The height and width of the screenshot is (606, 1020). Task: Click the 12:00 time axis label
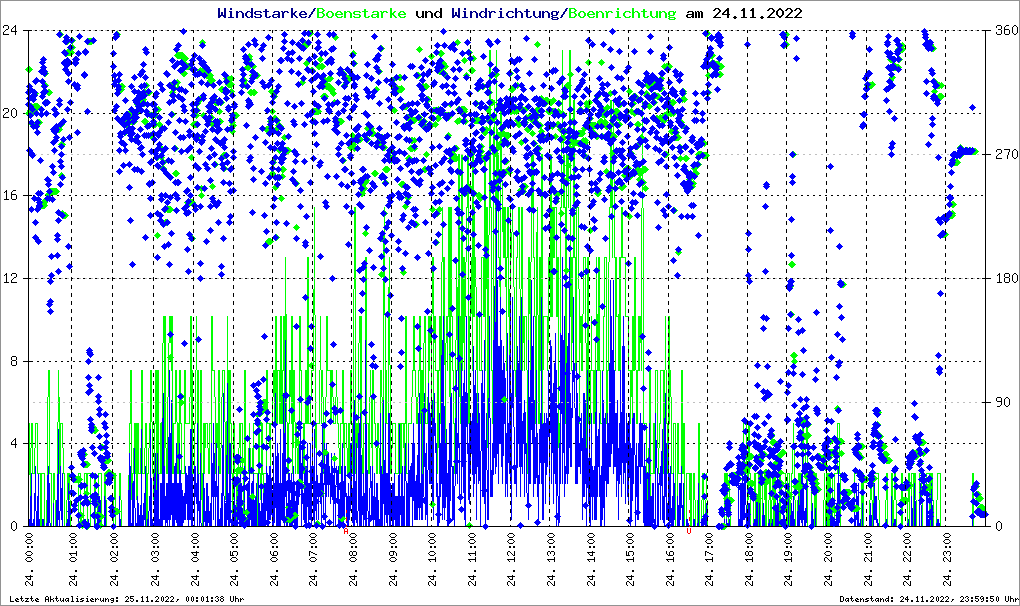(512, 559)
